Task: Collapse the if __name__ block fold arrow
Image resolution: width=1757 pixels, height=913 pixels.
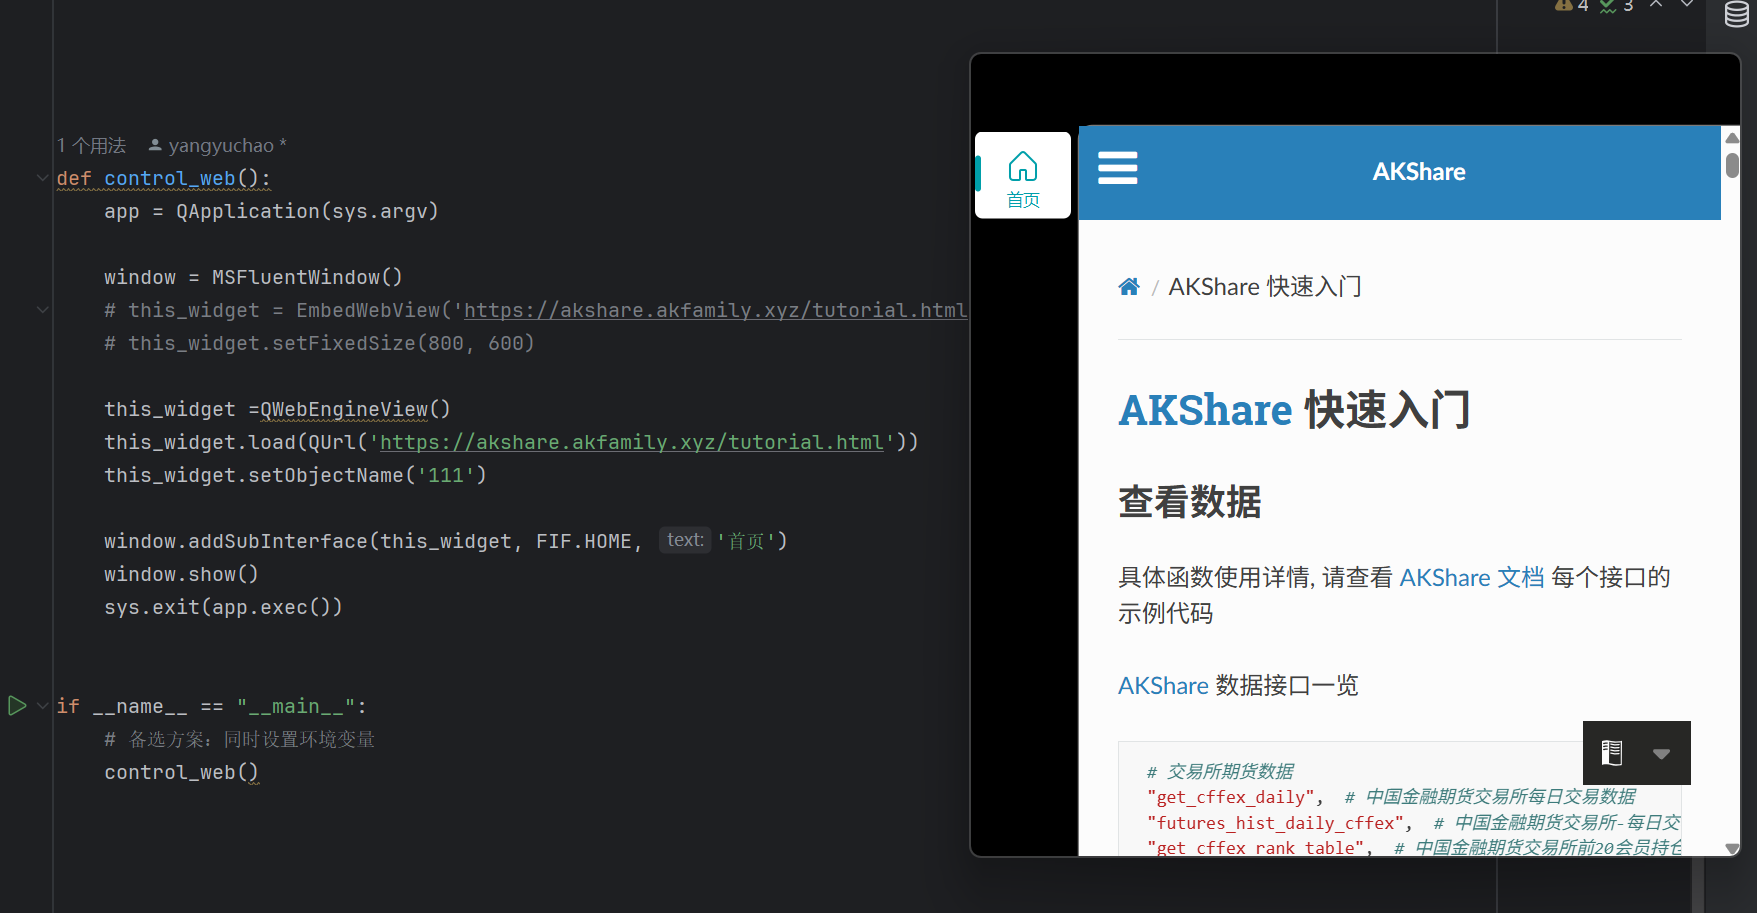Action: [43, 706]
